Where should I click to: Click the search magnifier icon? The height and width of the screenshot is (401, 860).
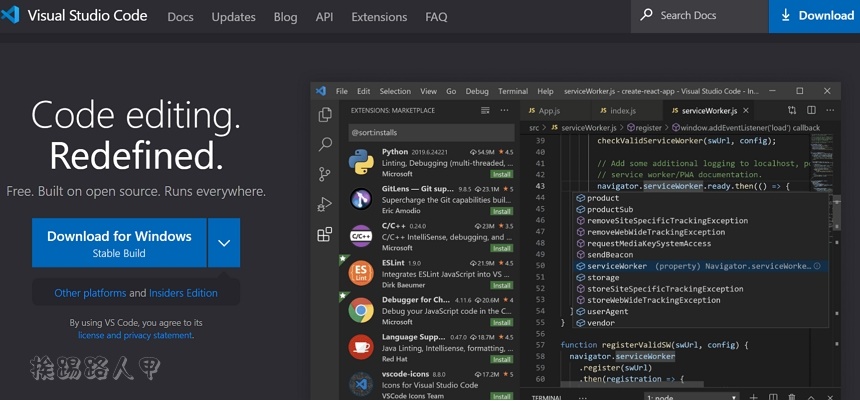click(647, 14)
